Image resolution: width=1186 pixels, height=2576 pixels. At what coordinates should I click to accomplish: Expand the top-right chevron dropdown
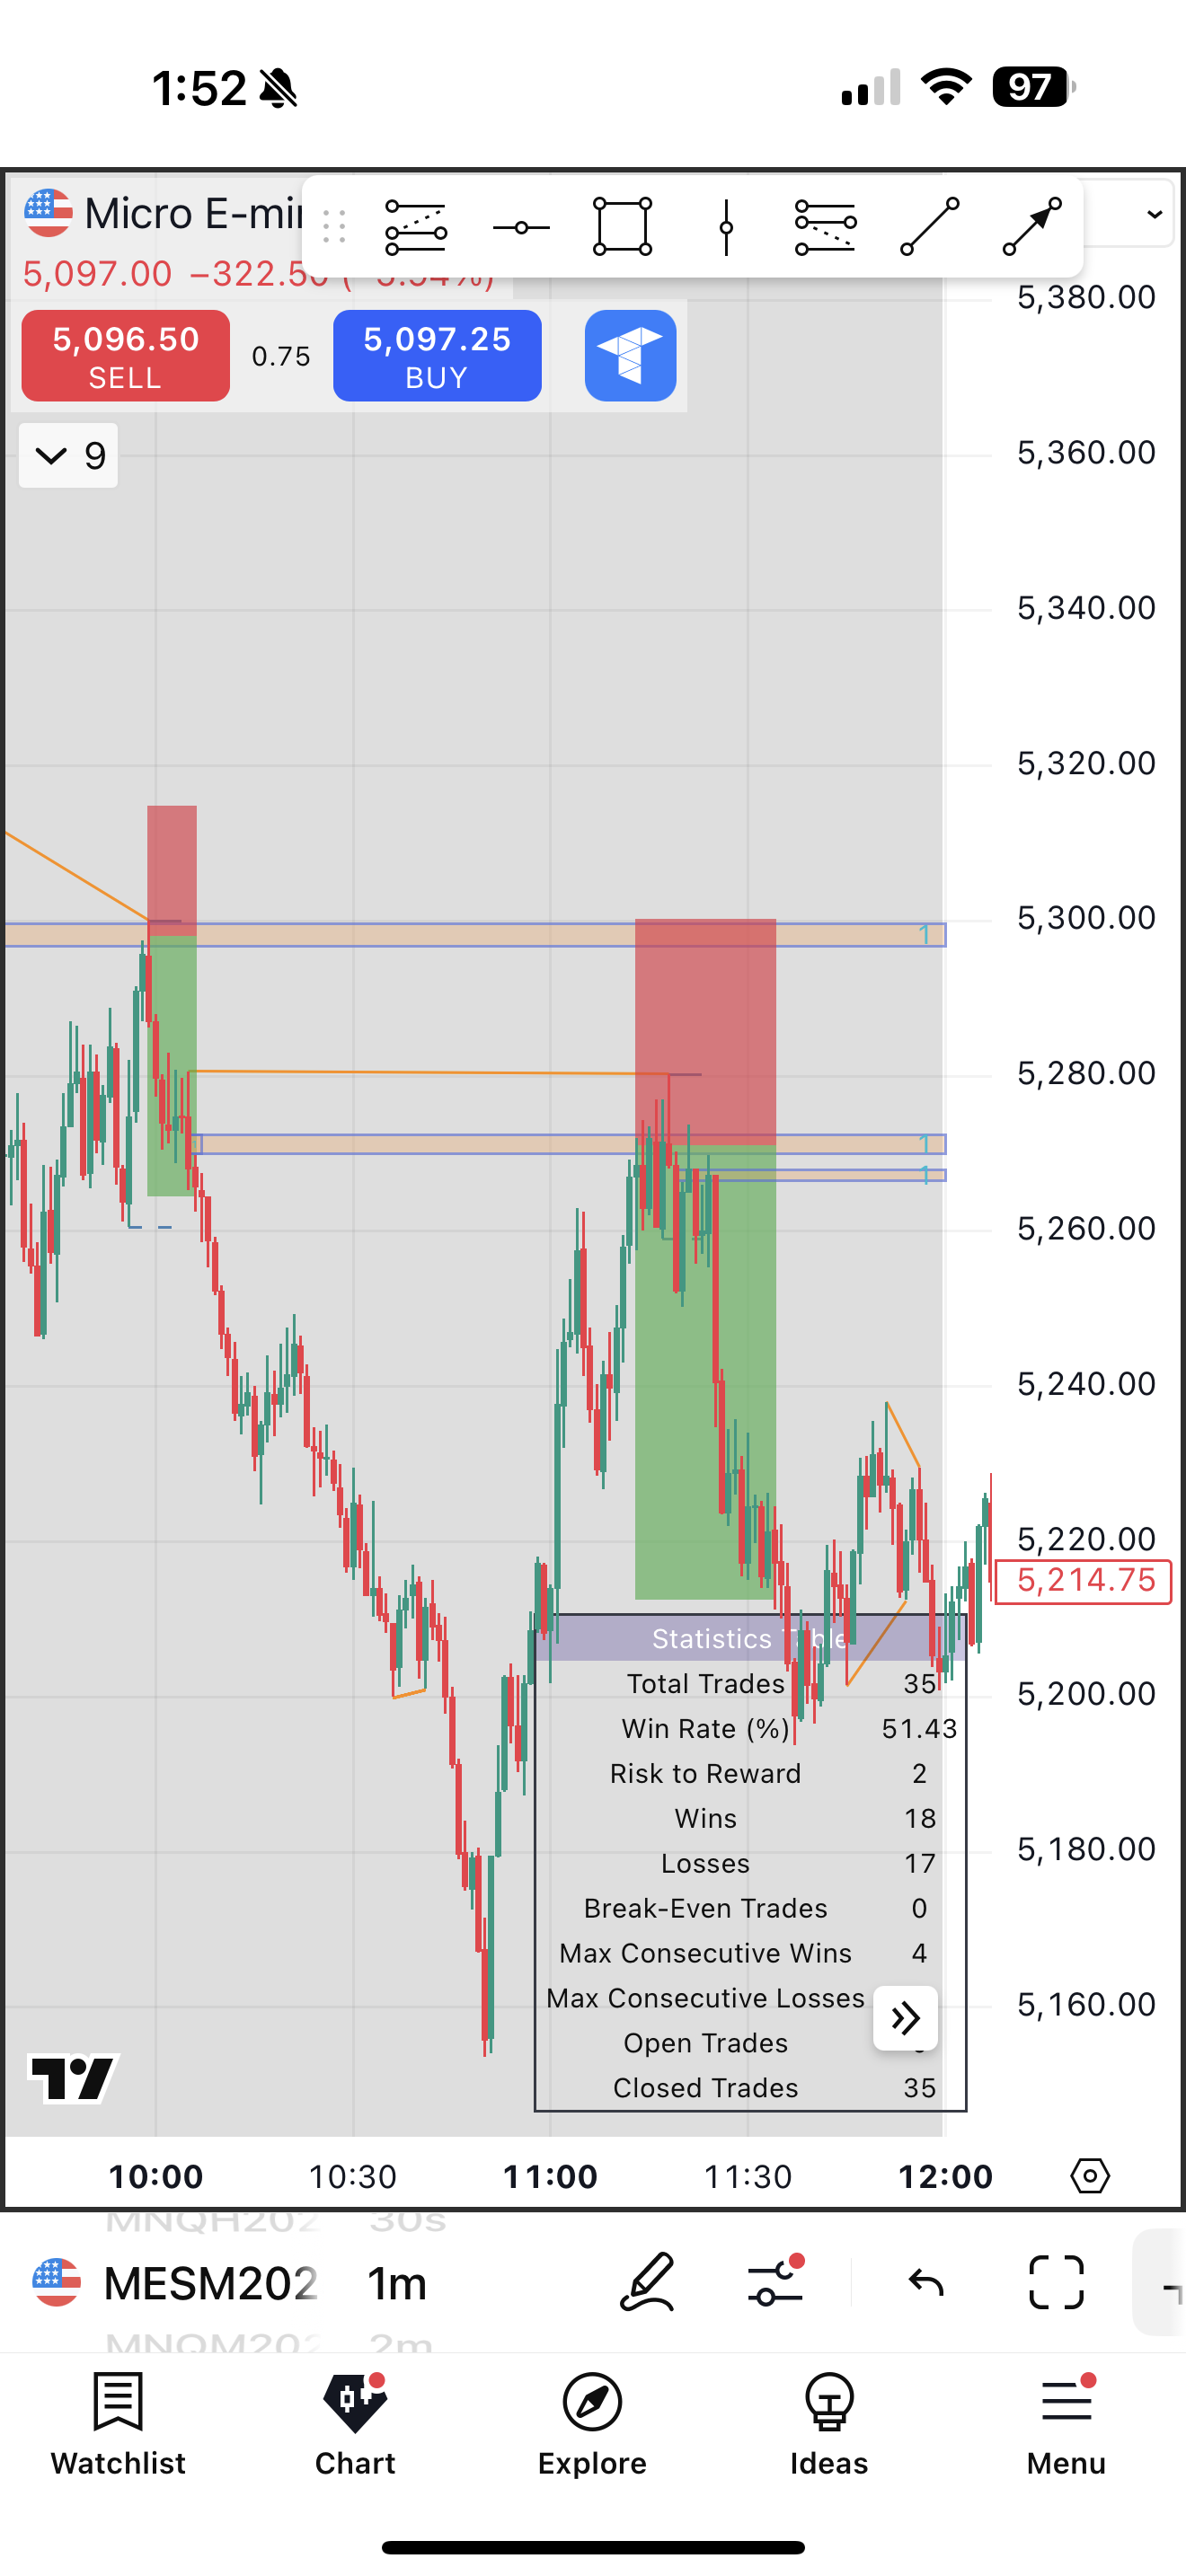[x=1154, y=214]
